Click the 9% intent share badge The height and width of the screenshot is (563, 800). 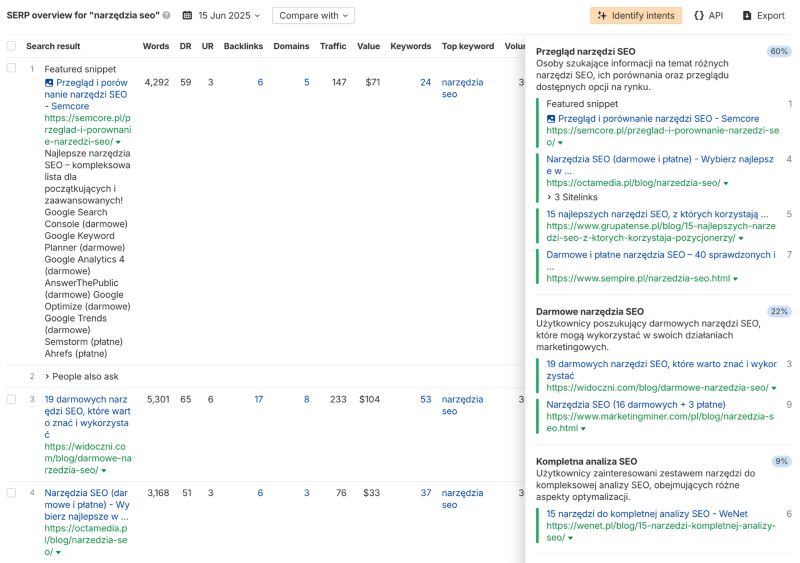point(781,461)
